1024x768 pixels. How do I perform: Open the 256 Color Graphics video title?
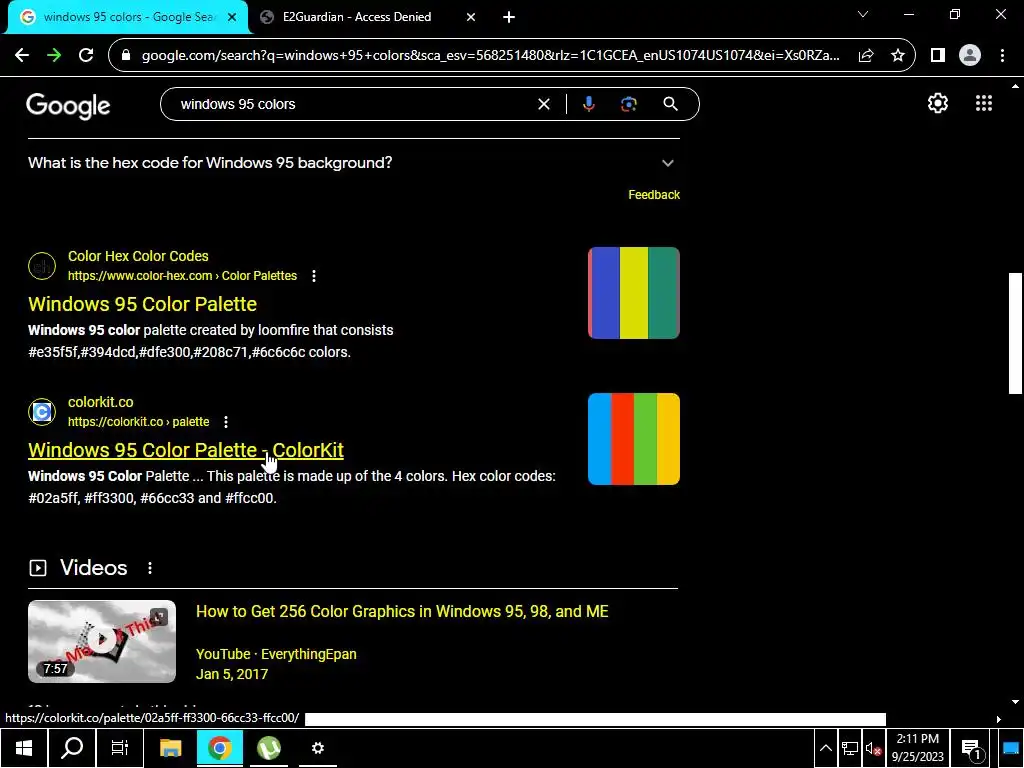click(402, 612)
